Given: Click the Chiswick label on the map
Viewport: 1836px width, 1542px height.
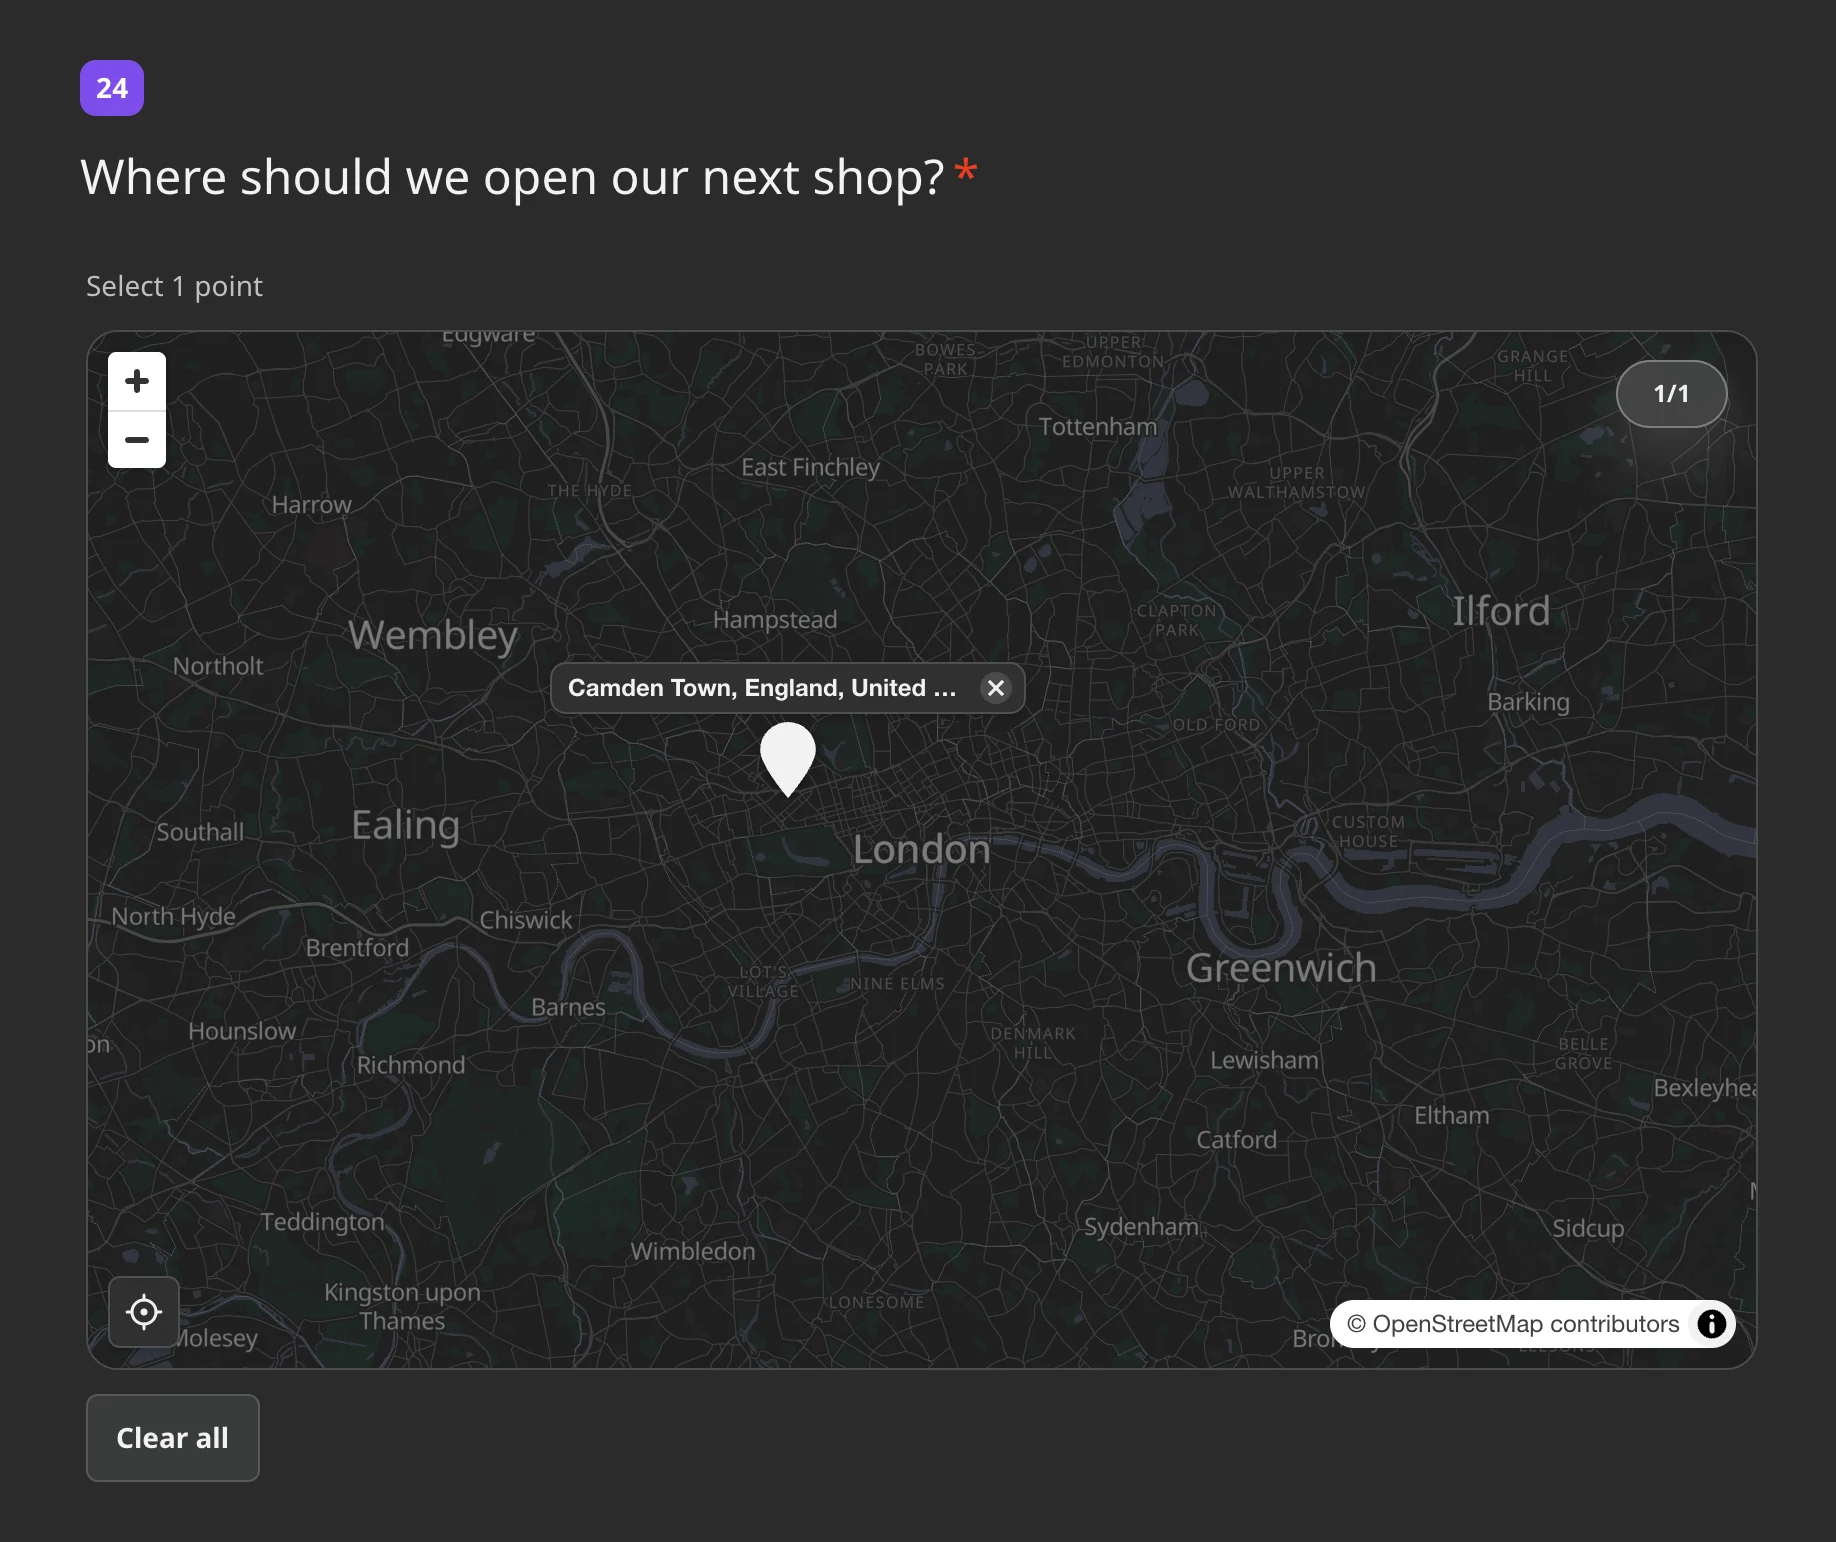Looking at the screenshot, I should pyautogui.click(x=526, y=920).
